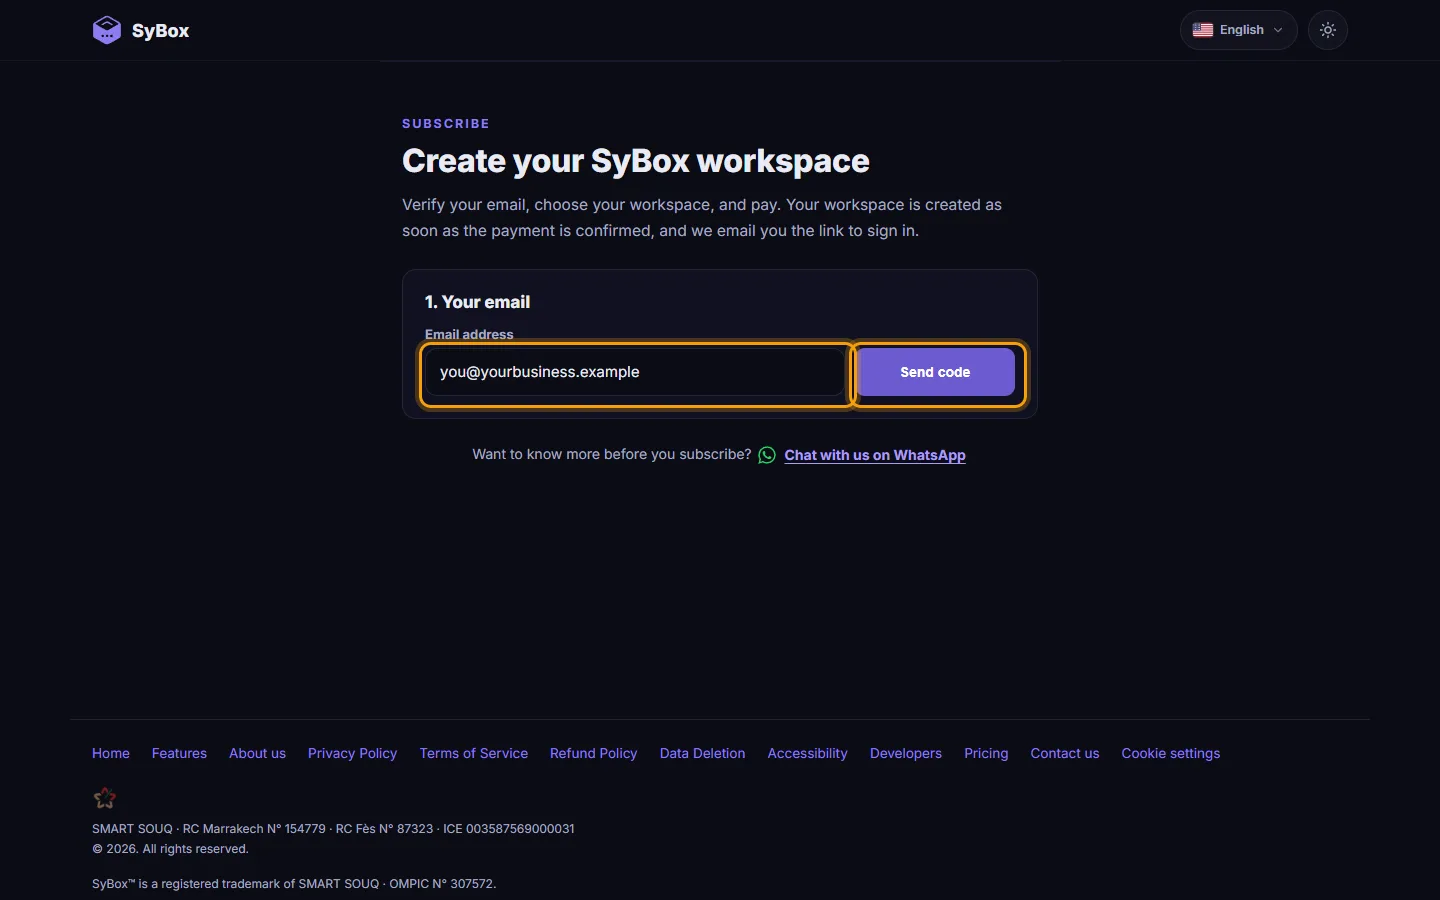Open the Chat with us on WhatsApp link
Screen dimensions: 1440x900
click(x=875, y=455)
